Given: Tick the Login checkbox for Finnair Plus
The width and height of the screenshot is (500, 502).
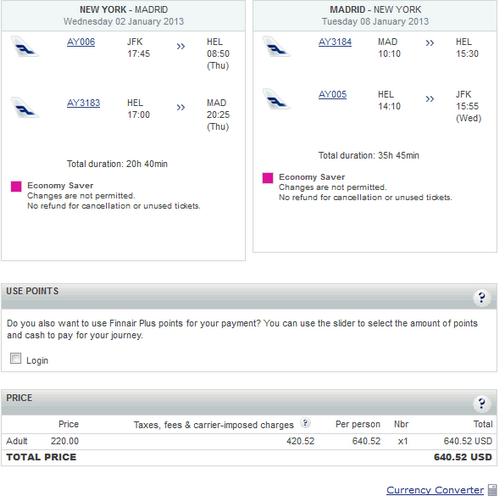Looking at the screenshot, I should tap(16, 359).
